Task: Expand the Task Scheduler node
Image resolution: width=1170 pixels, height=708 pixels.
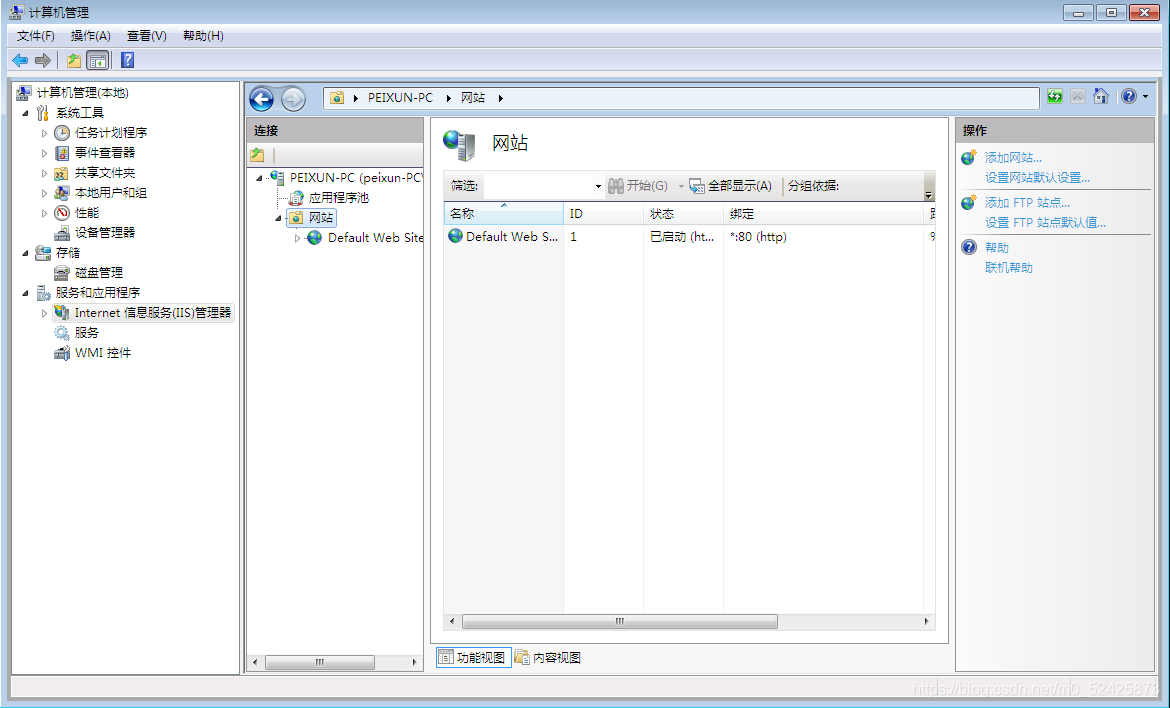Action: [45, 133]
